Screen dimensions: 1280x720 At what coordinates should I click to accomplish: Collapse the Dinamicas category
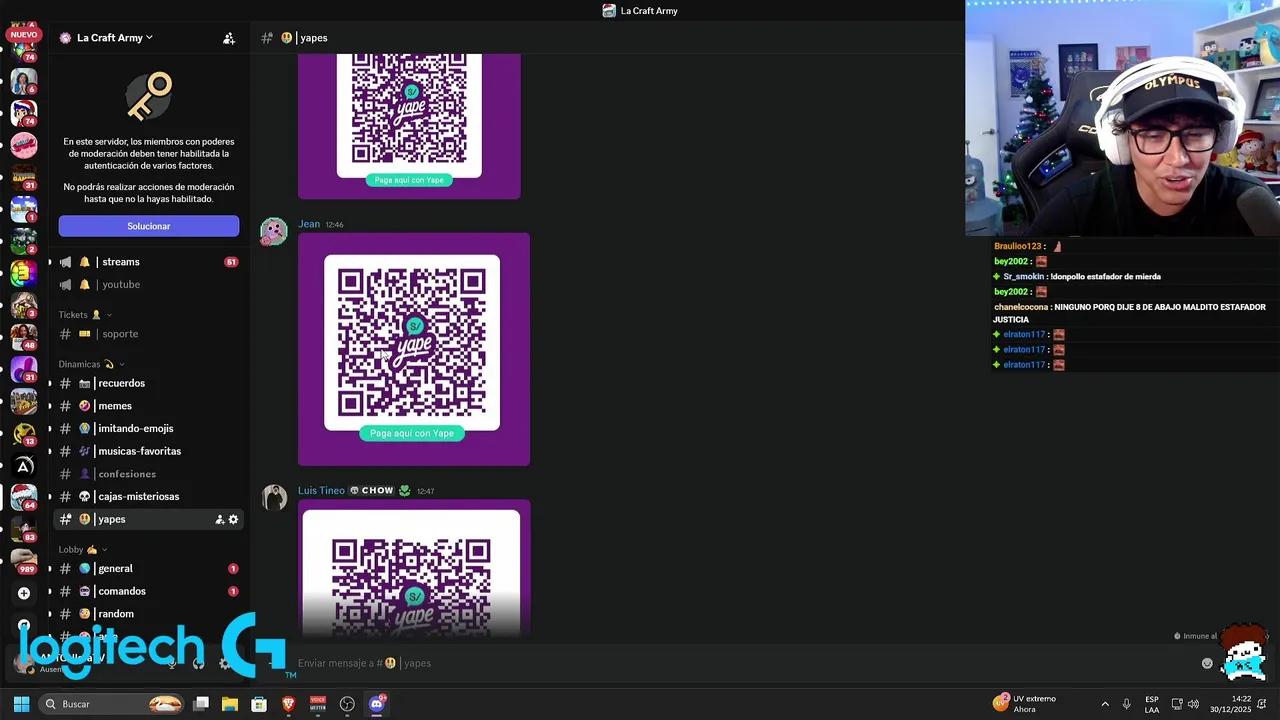coord(91,364)
